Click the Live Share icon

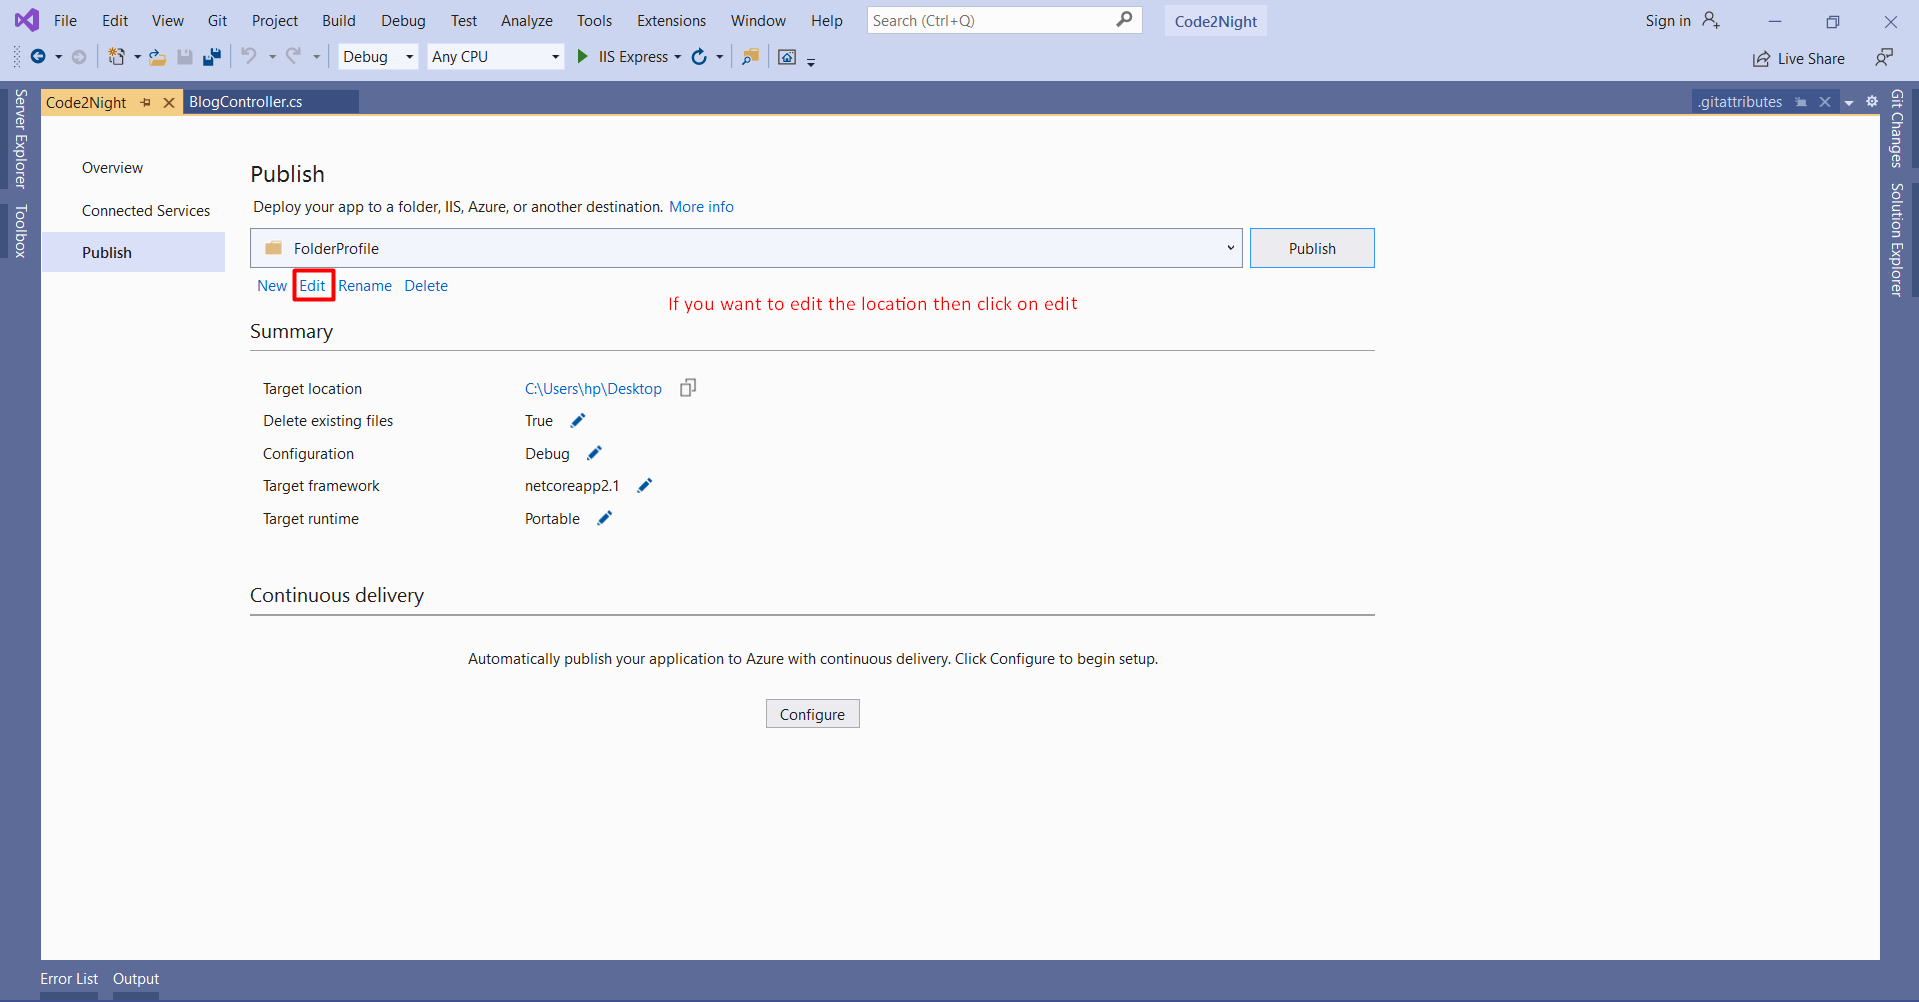1761,59
